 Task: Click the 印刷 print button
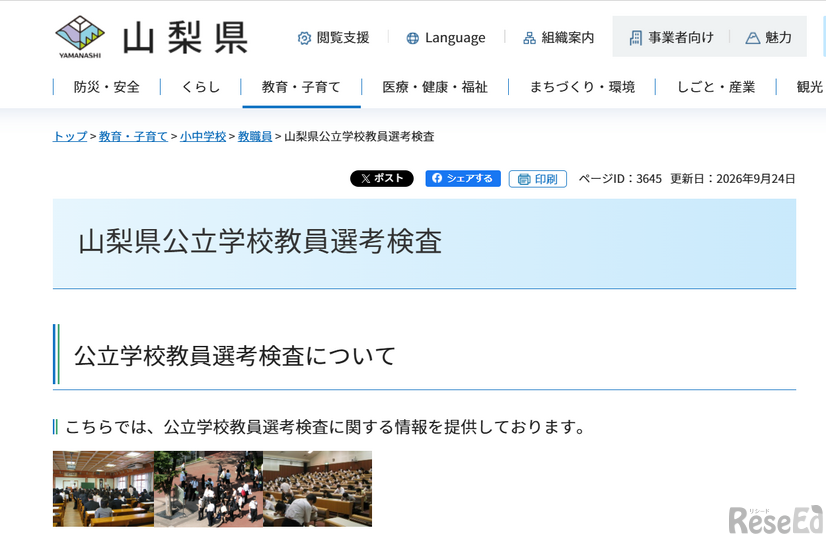pos(538,179)
